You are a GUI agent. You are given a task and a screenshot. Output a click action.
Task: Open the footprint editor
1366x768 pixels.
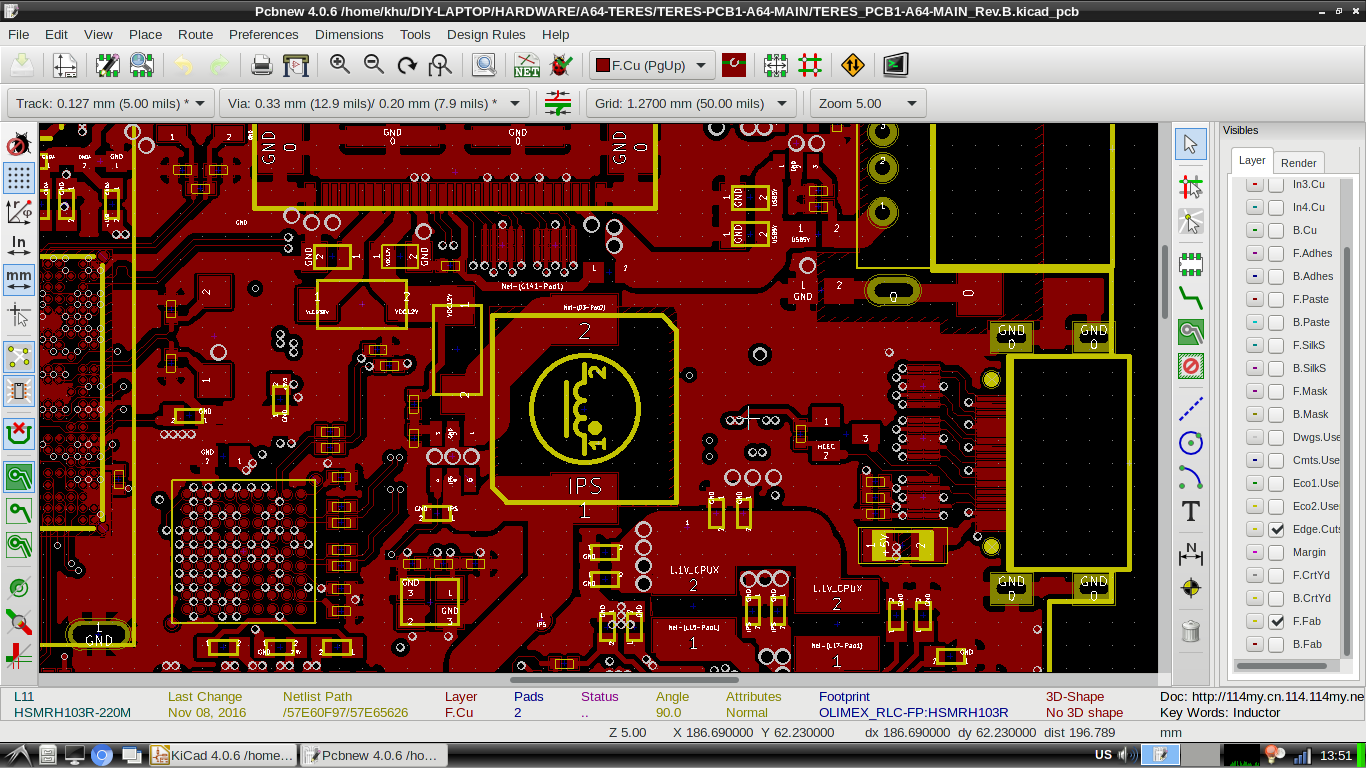(x=108, y=66)
